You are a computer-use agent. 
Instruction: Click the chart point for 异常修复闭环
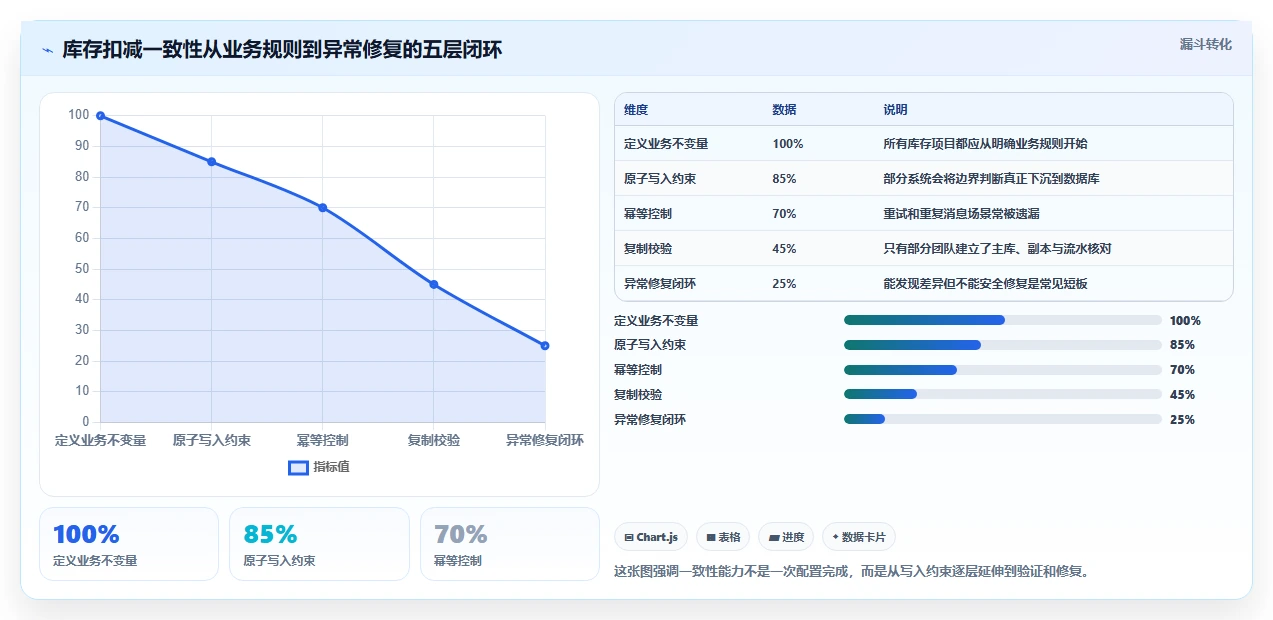coord(545,346)
